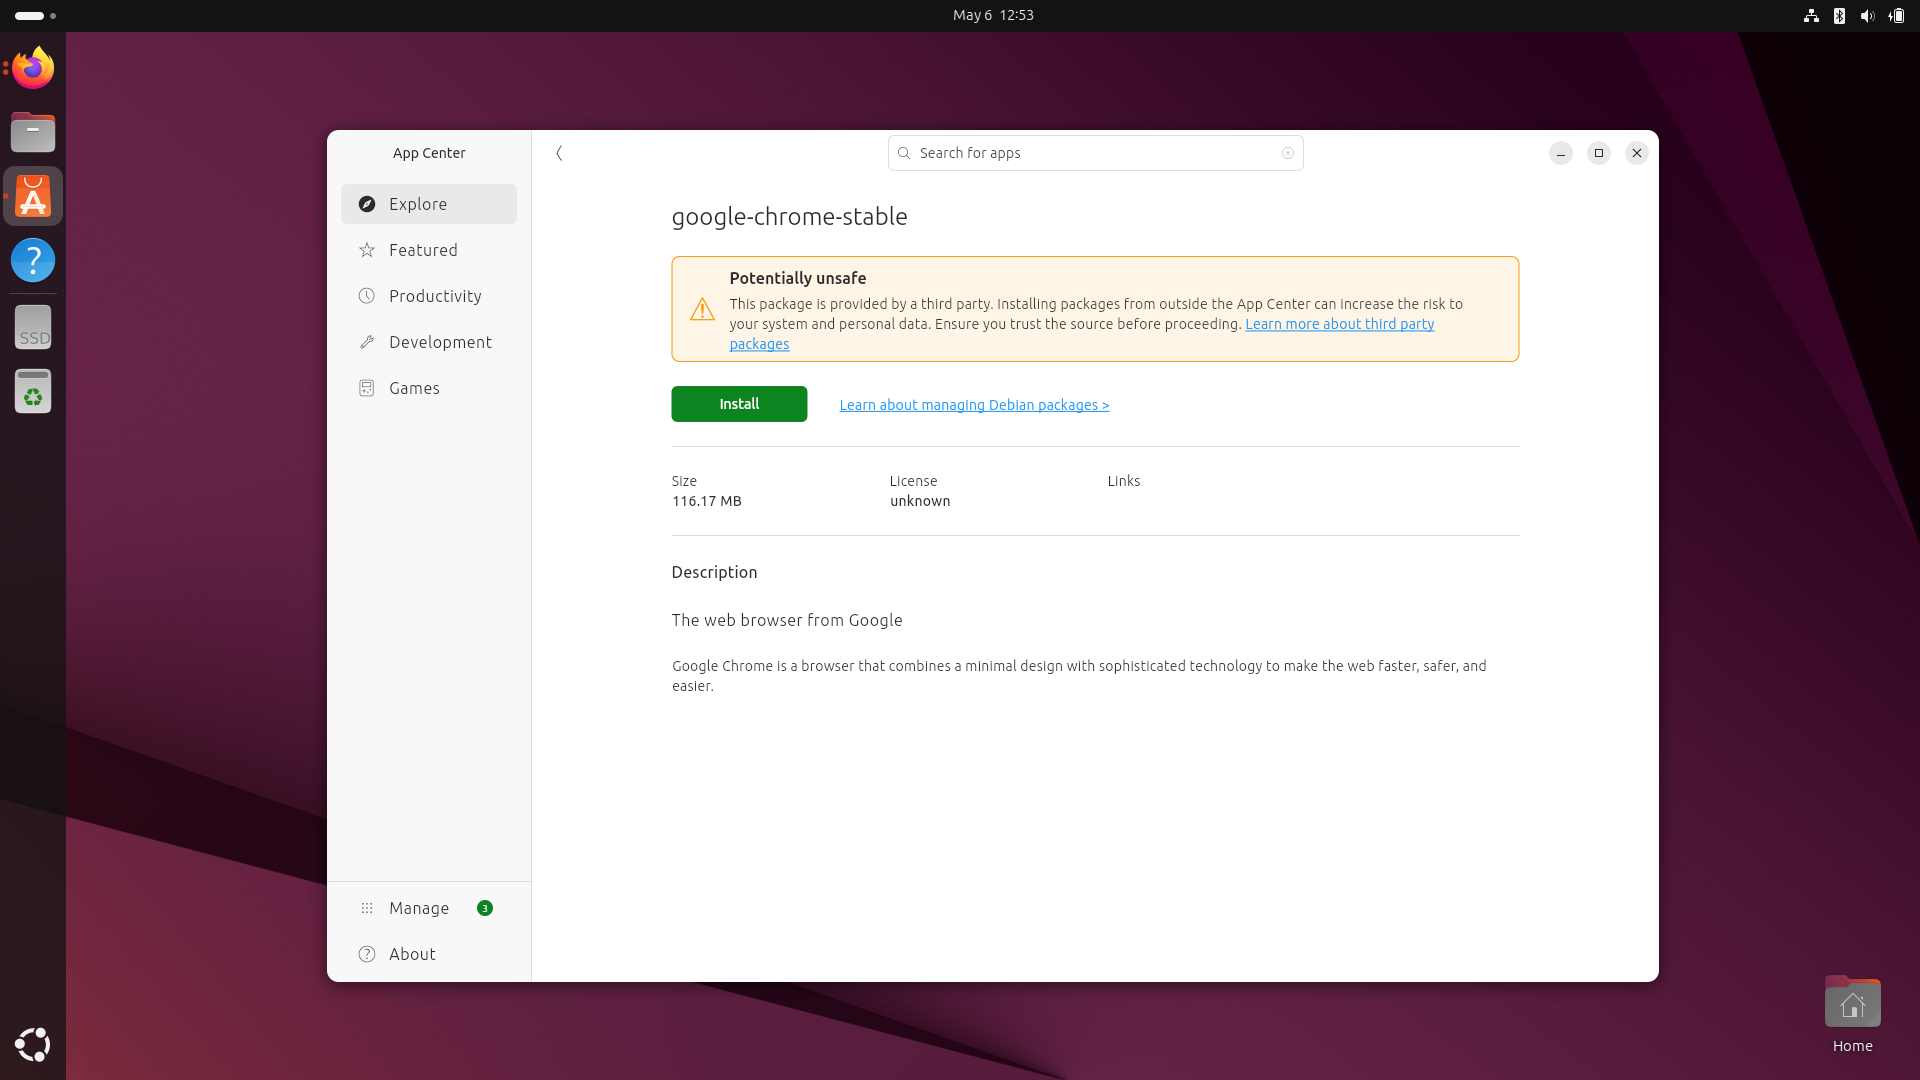1920x1080 pixels.
Task: Click the License label
Action: (x=913, y=481)
